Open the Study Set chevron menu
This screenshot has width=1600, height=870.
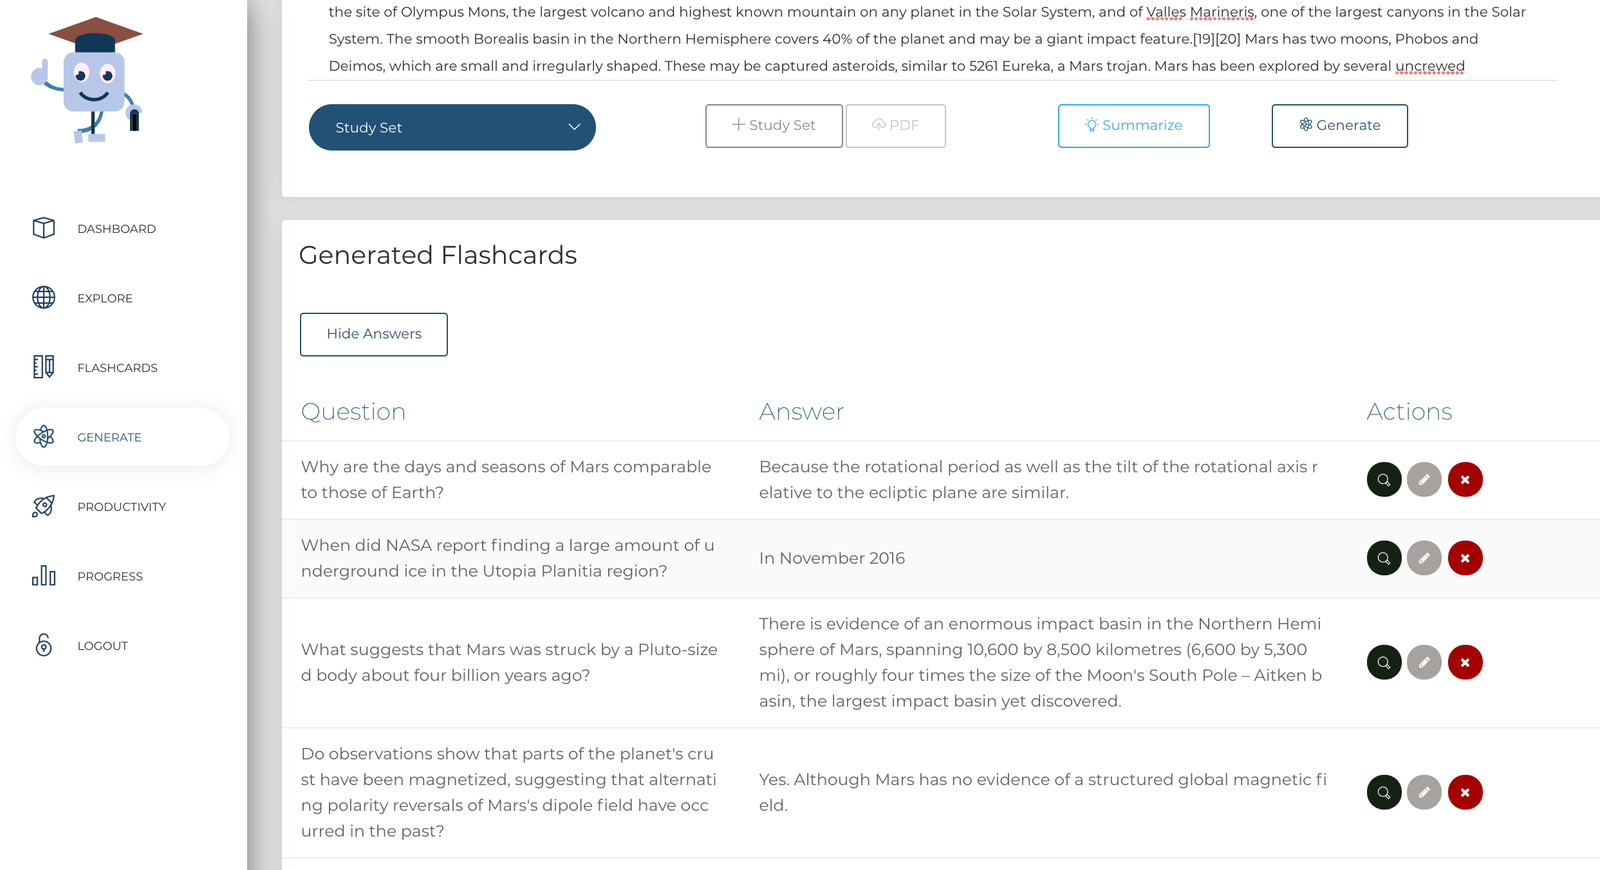pyautogui.click(x=574, y=127)
